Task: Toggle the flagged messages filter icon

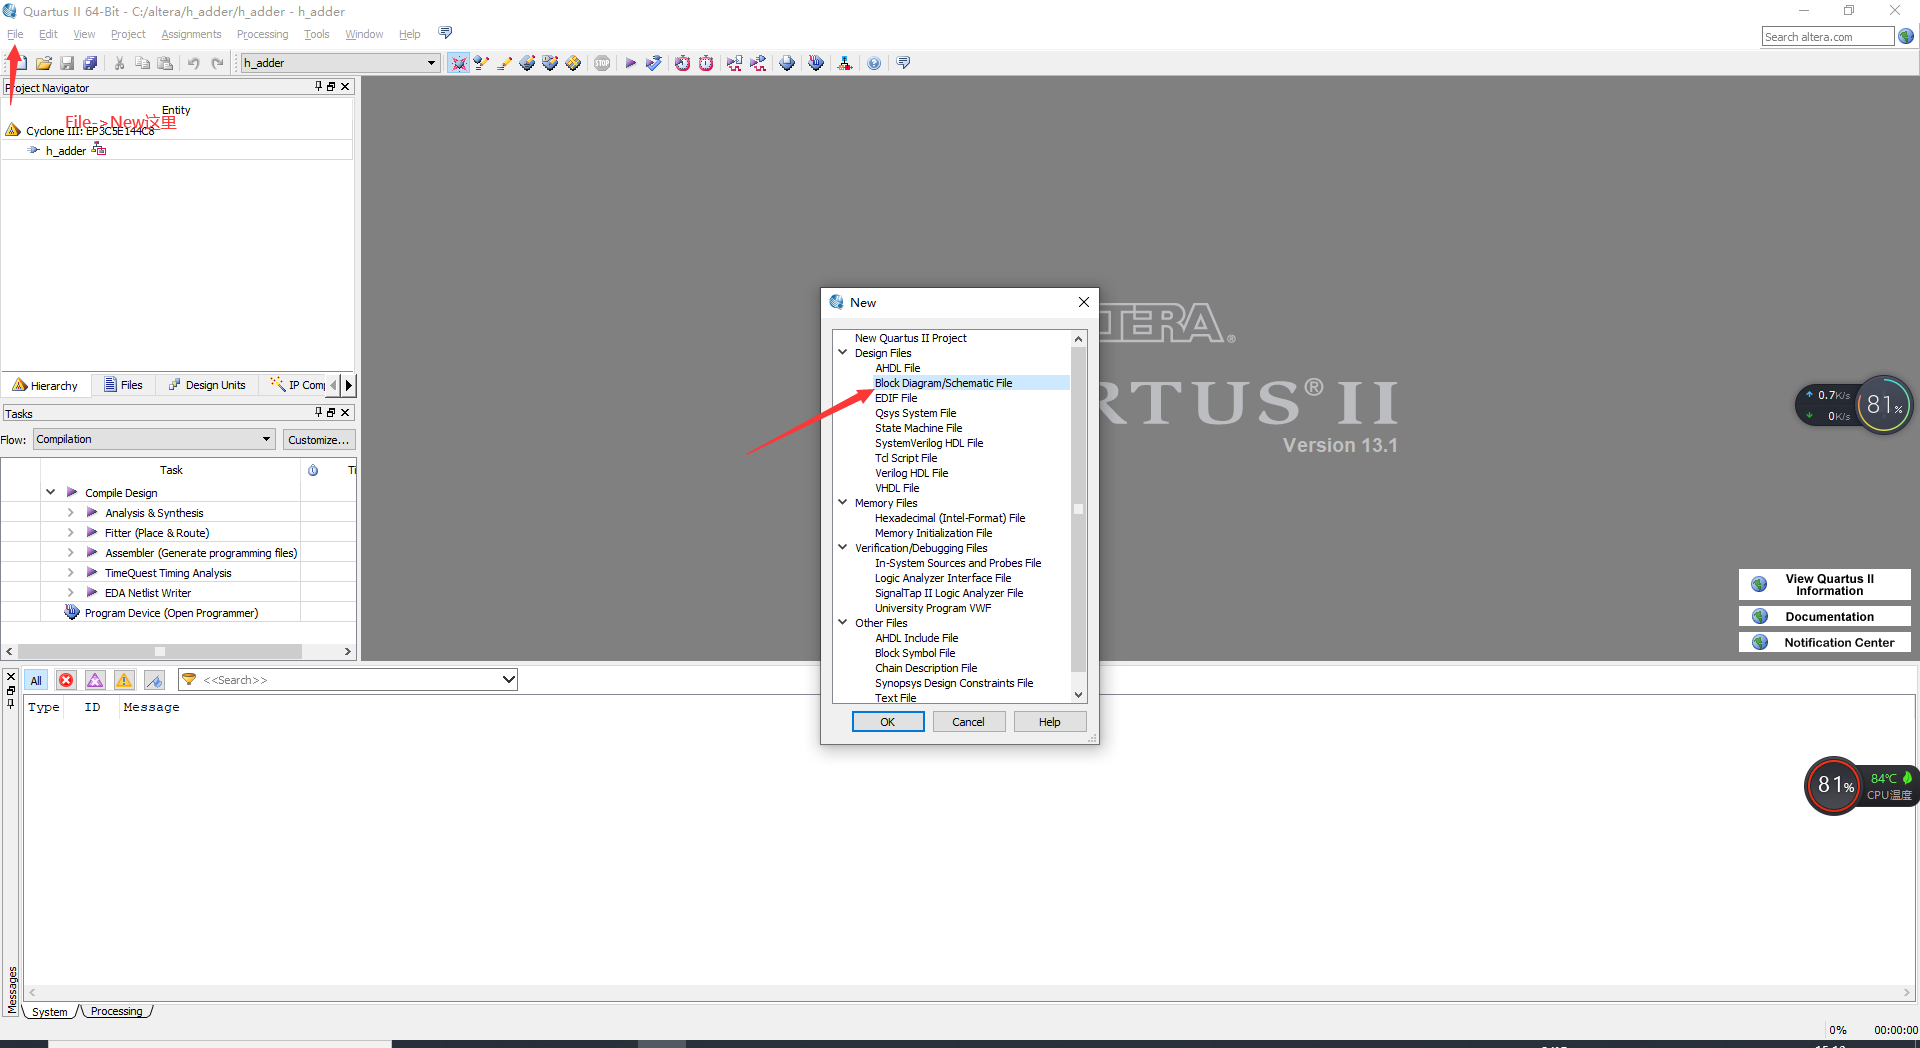Action: click(x=154, y=680)
